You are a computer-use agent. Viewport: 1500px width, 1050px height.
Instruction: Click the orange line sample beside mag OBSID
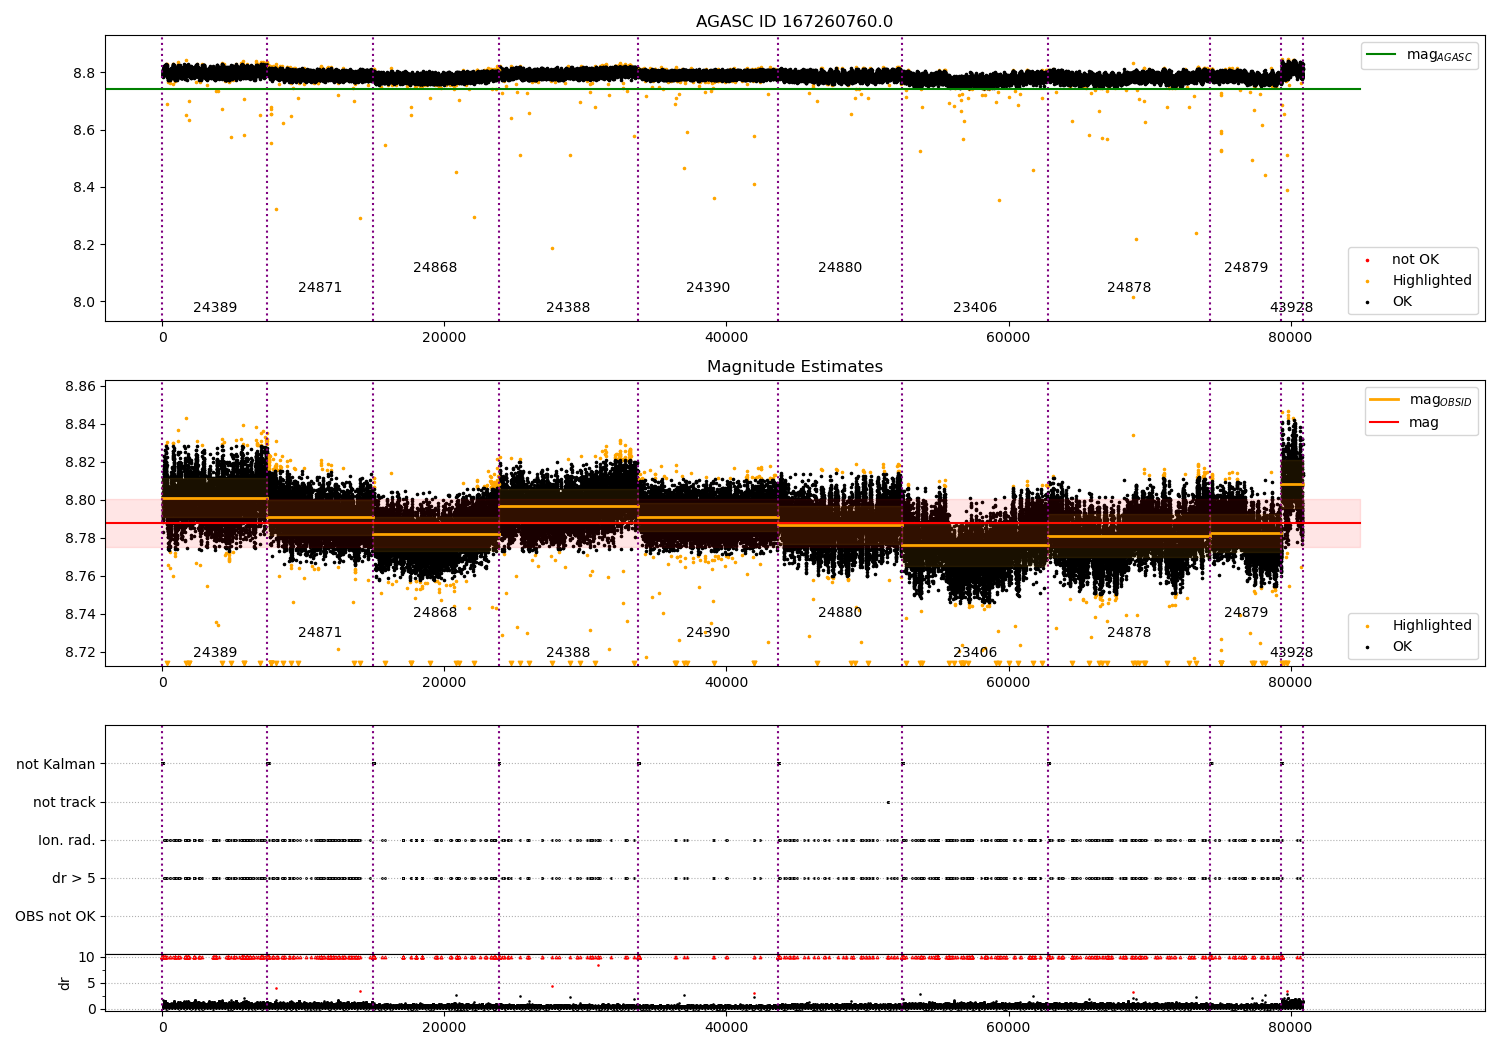(1385, 399)
